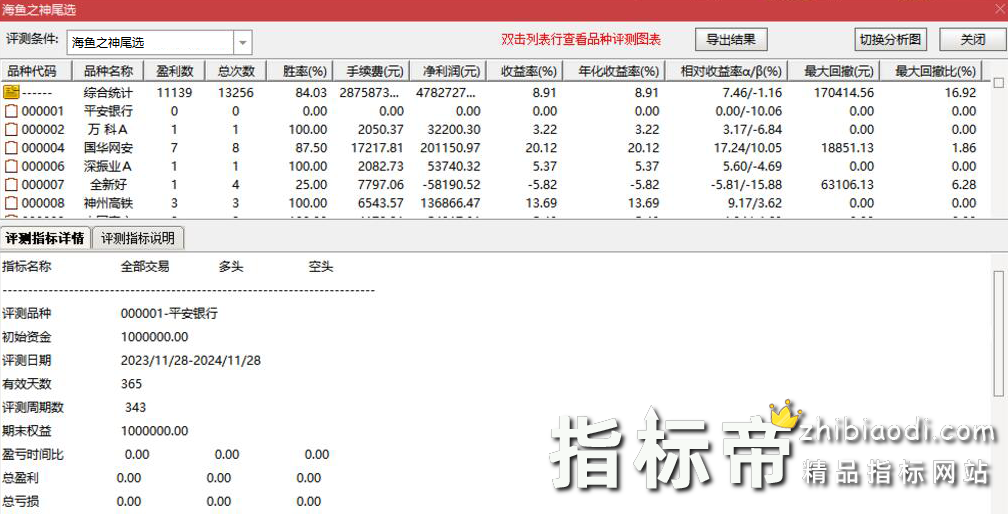Click the 有效天数 value 365

[x=131, y=384]
